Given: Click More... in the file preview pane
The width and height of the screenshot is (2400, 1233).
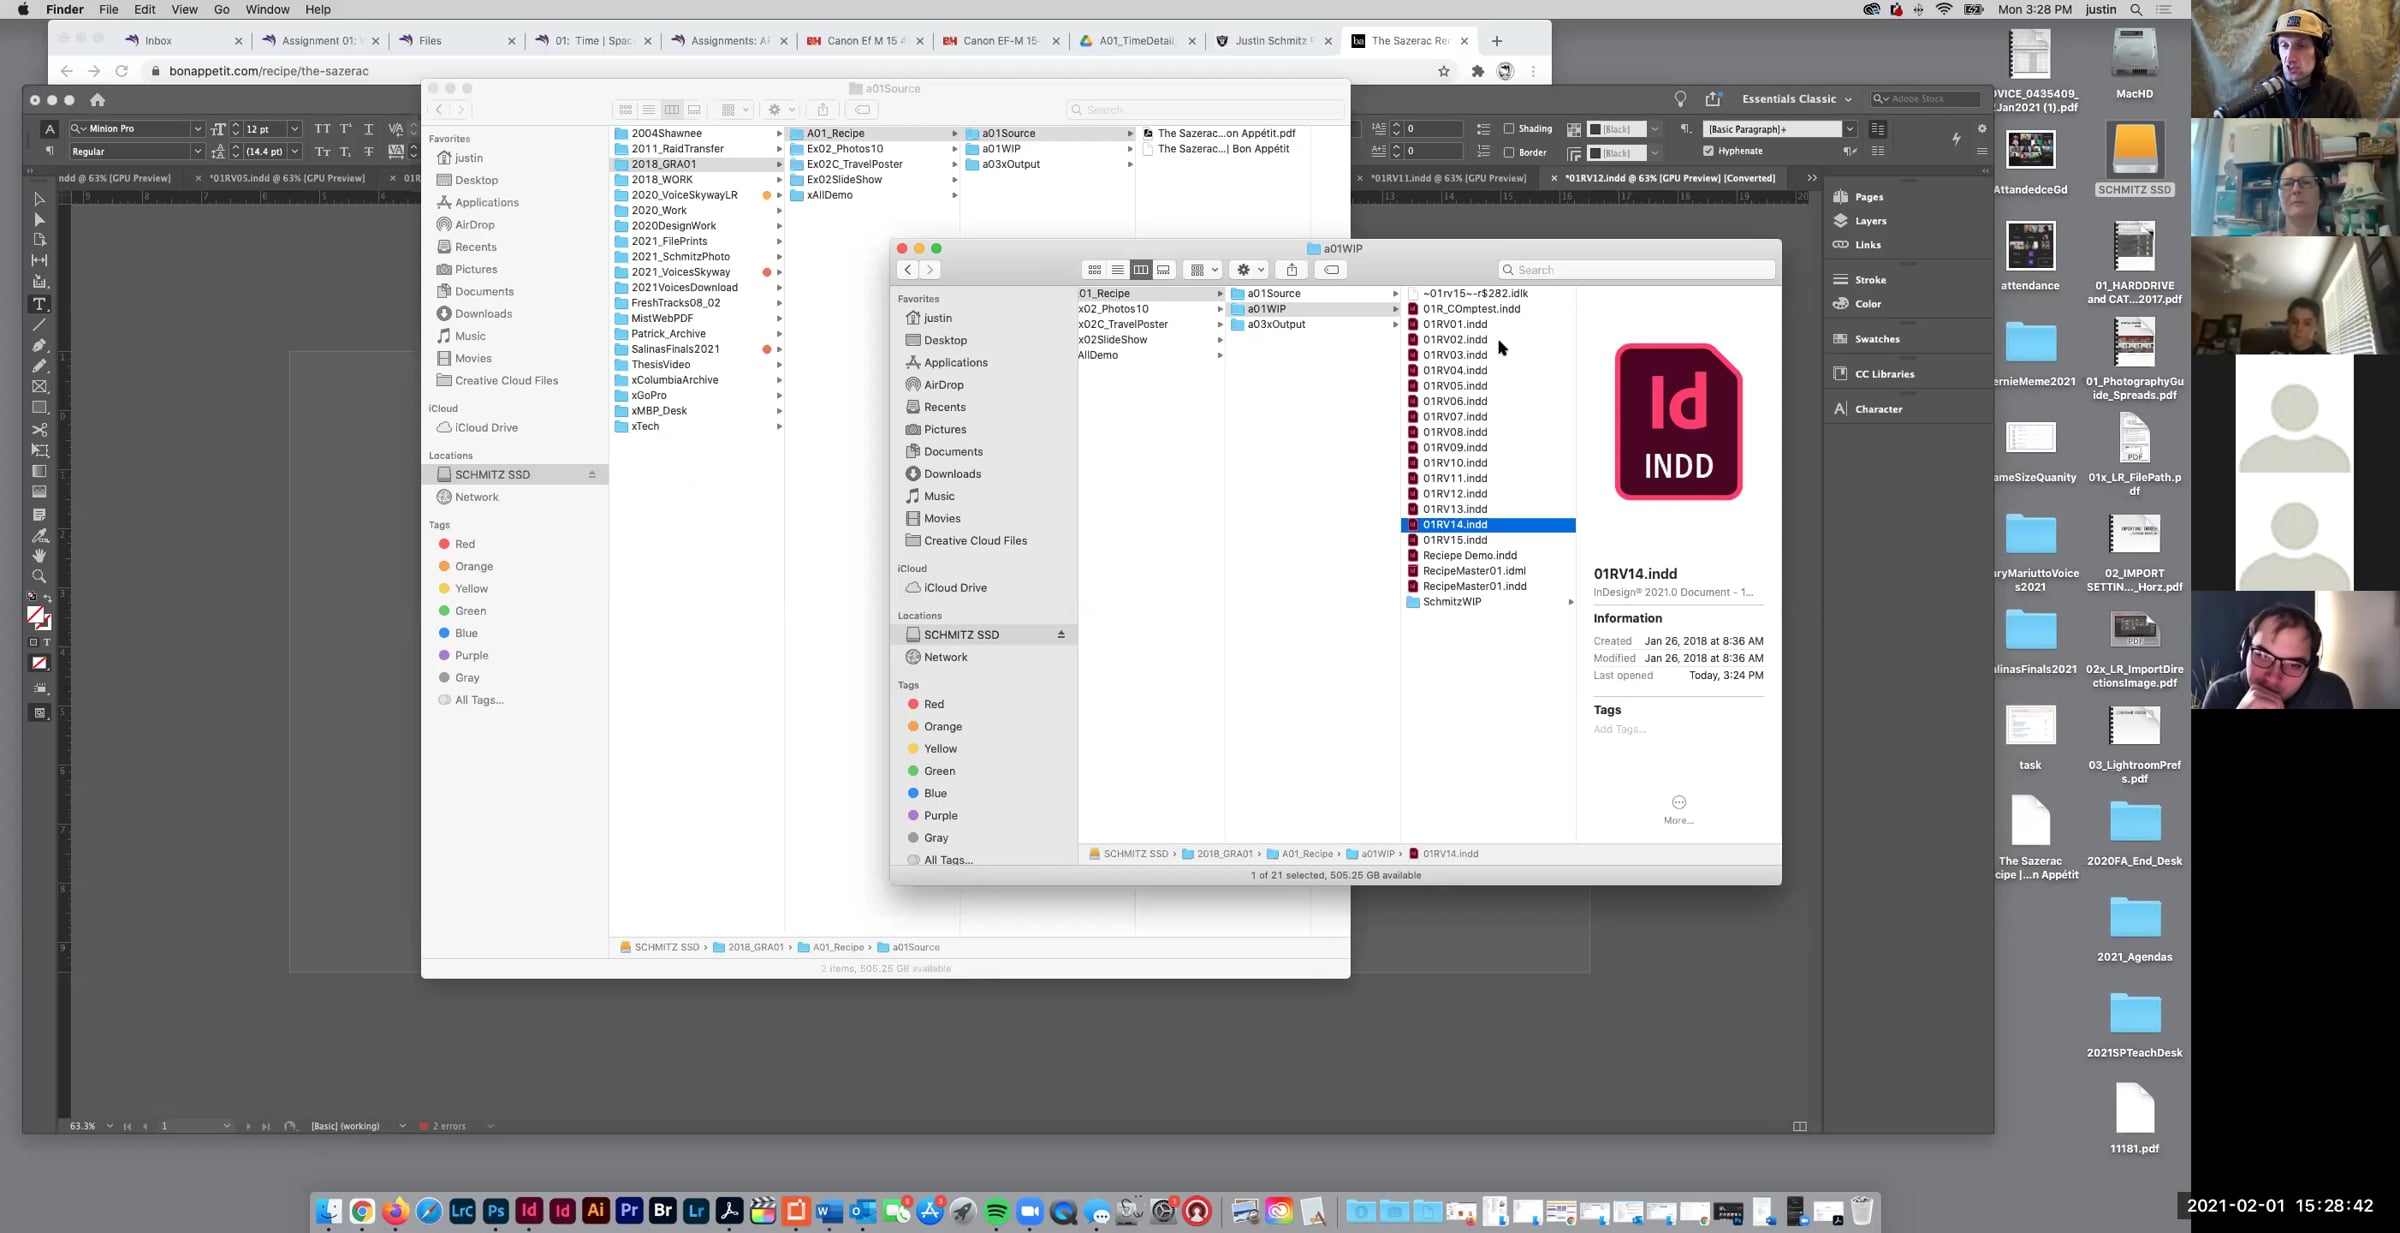Looking at the screenshot, I should click(1678, 809).
